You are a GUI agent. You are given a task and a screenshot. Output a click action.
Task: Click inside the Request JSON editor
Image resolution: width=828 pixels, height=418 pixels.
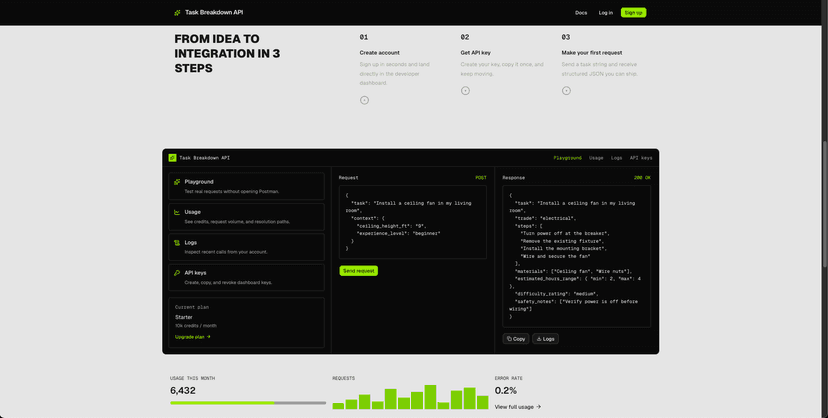point(412,222)
